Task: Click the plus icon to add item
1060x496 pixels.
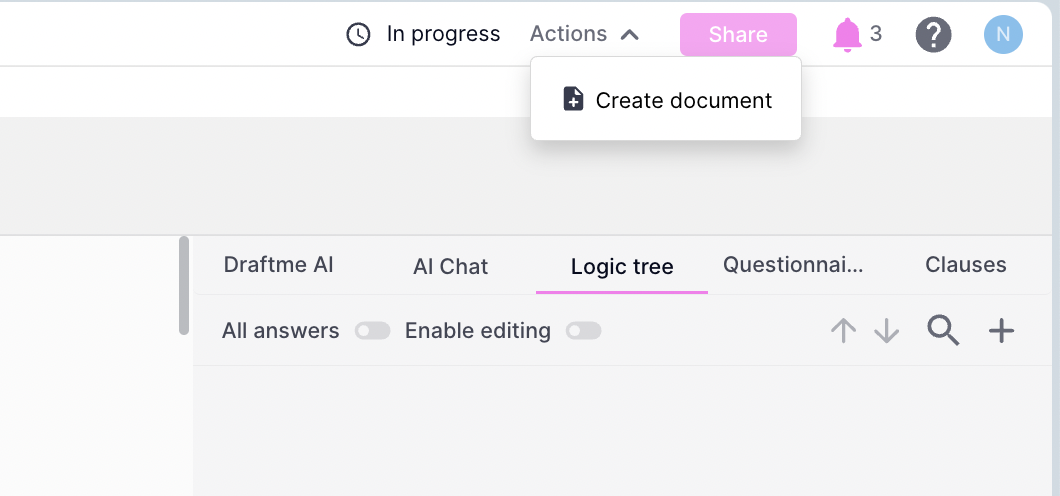Action: pos(1001,330)
